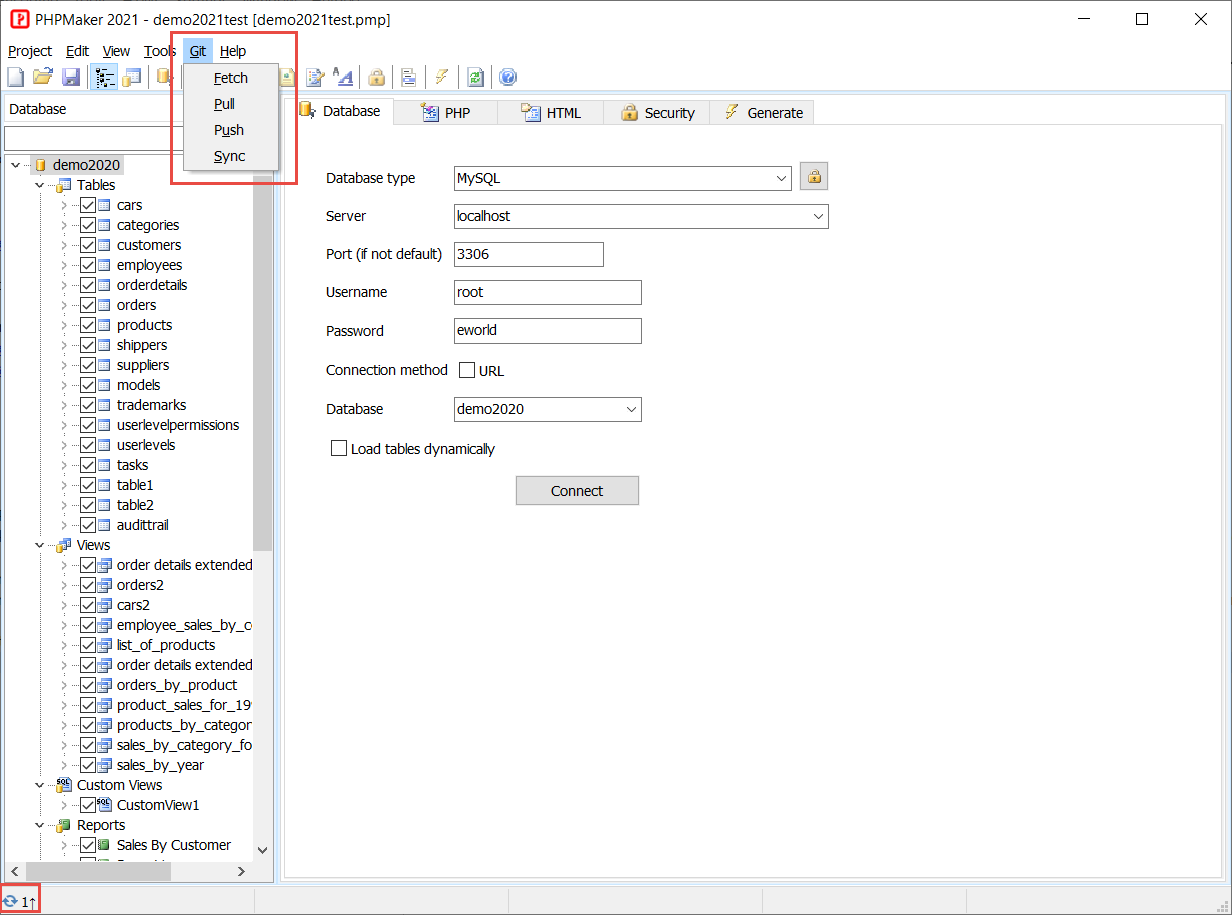Click the SQL icon next to CustomView1
This screenshot has width=1232, height=915.
(x=104, y=805)
